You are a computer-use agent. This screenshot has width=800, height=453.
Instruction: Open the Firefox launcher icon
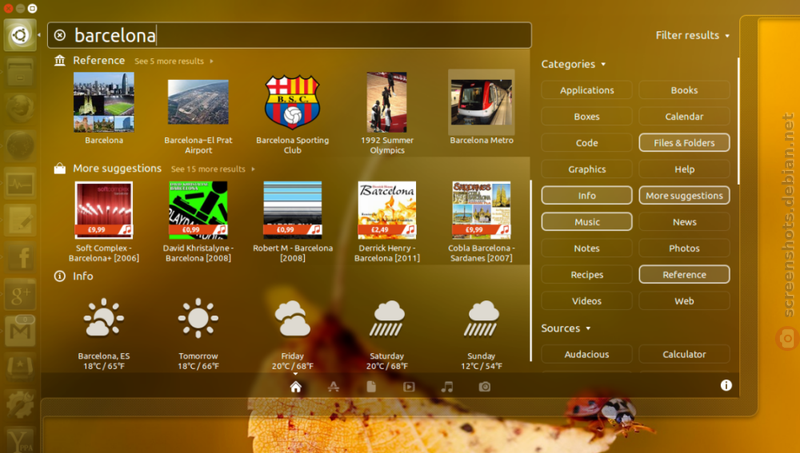20,109
